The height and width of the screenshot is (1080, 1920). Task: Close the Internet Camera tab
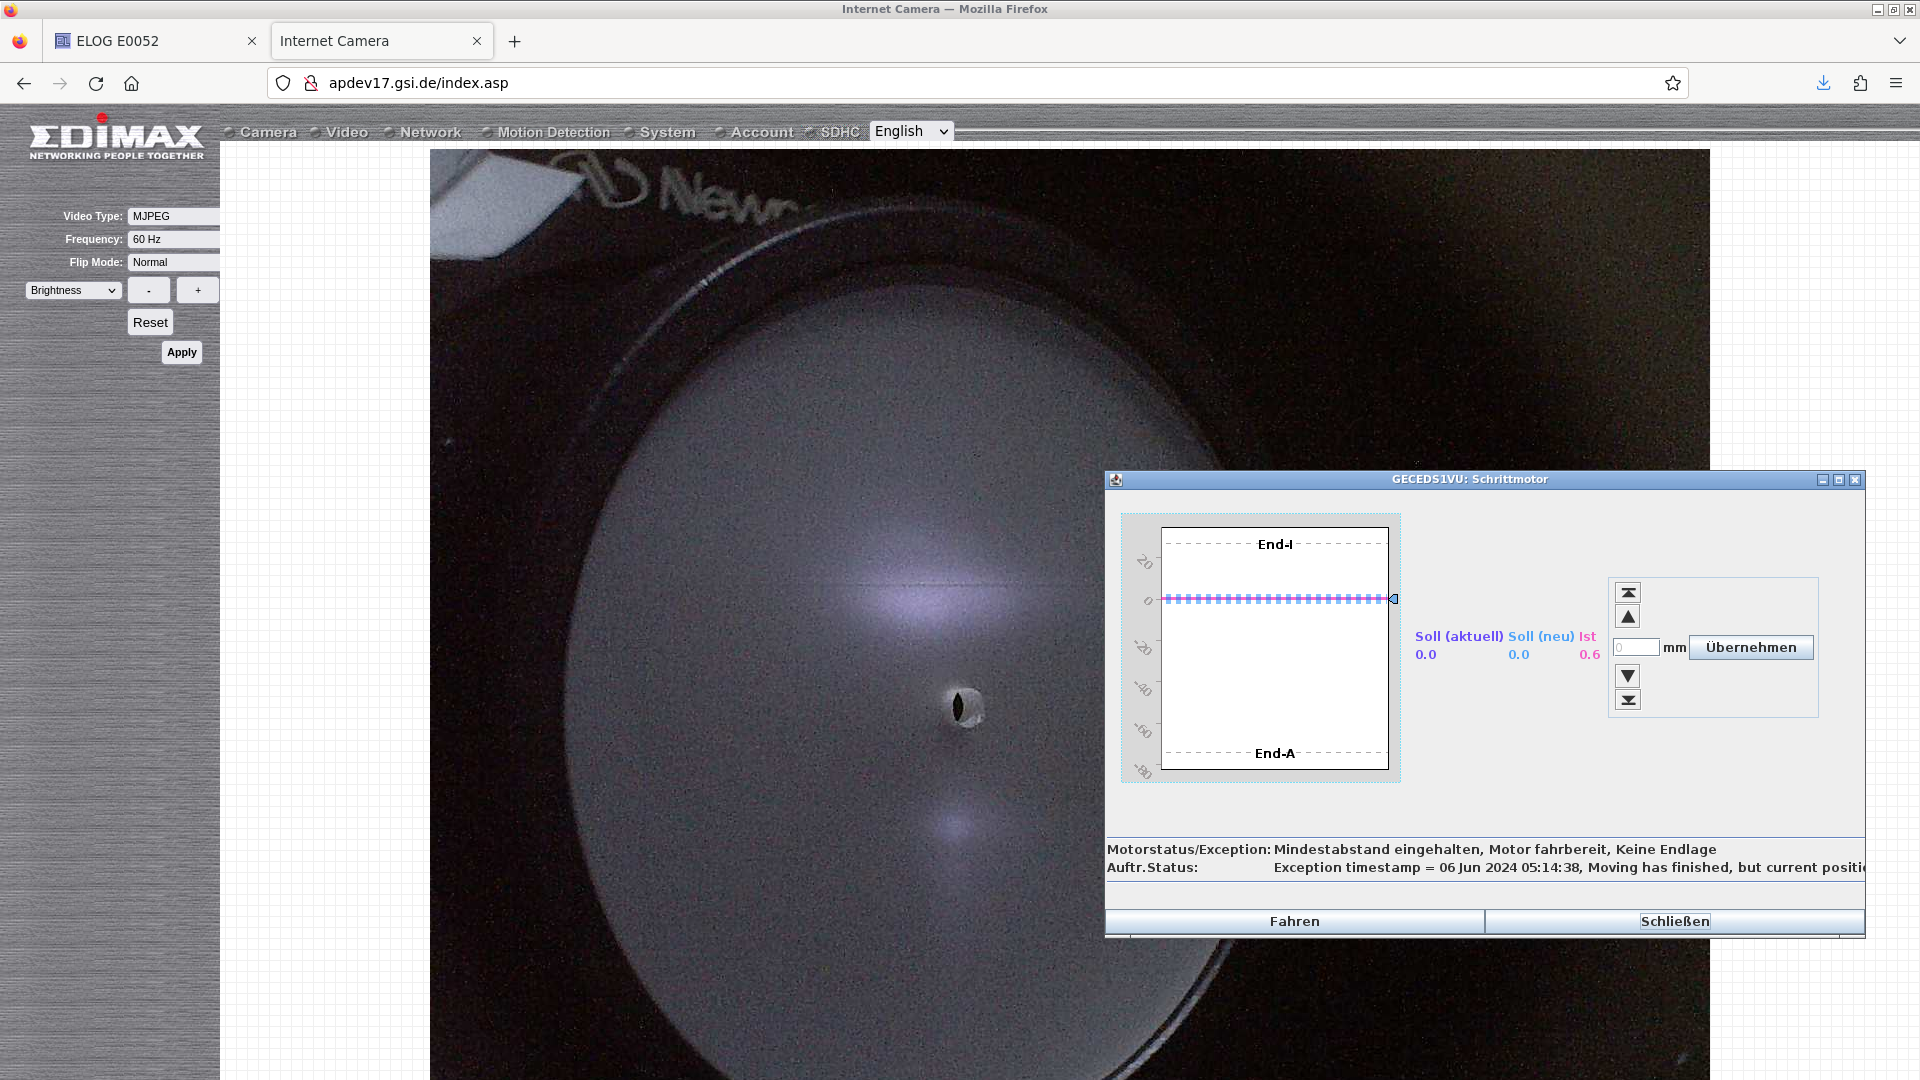(x=477, y=41)
